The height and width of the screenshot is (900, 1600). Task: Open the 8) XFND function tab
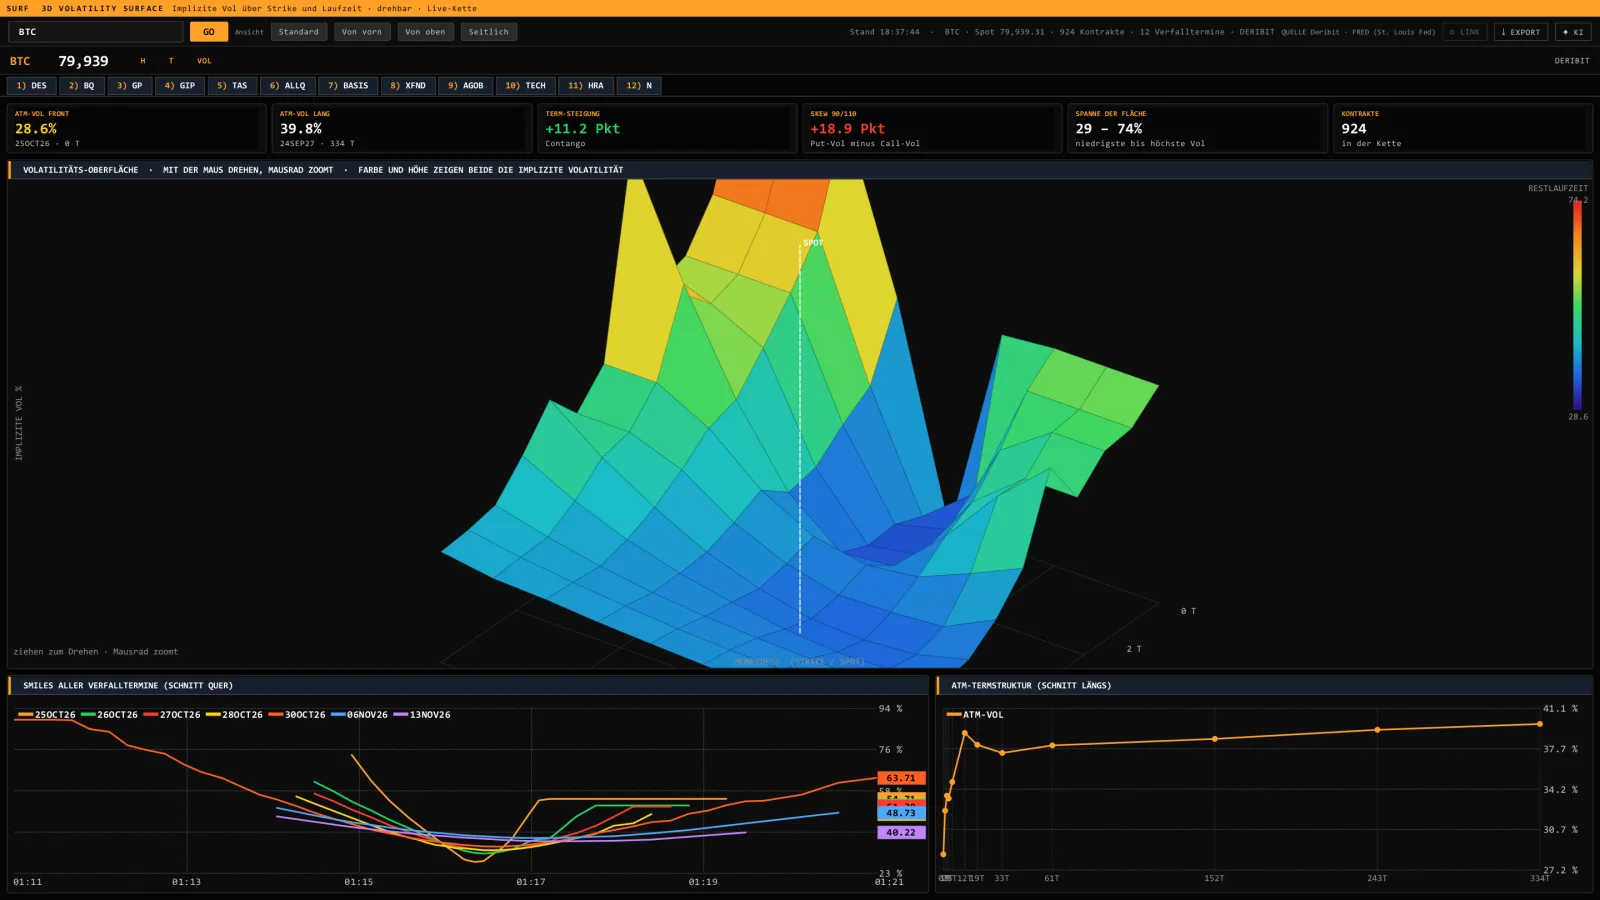tap(408, 86)
